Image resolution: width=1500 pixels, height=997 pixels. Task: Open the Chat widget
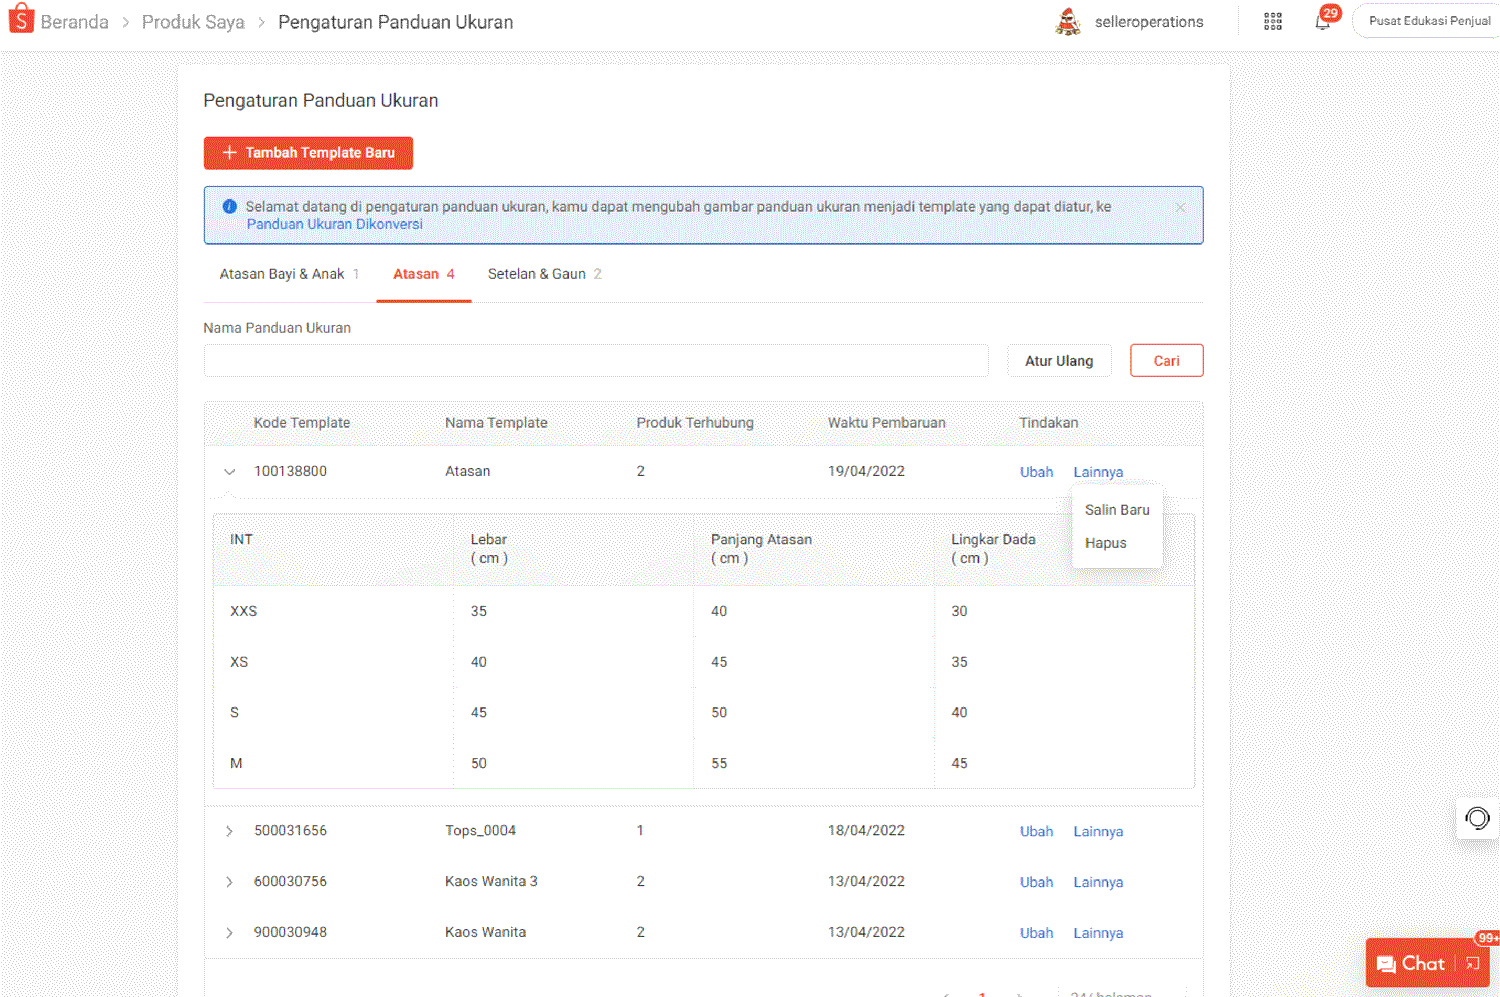click(x=1419, y=962)
